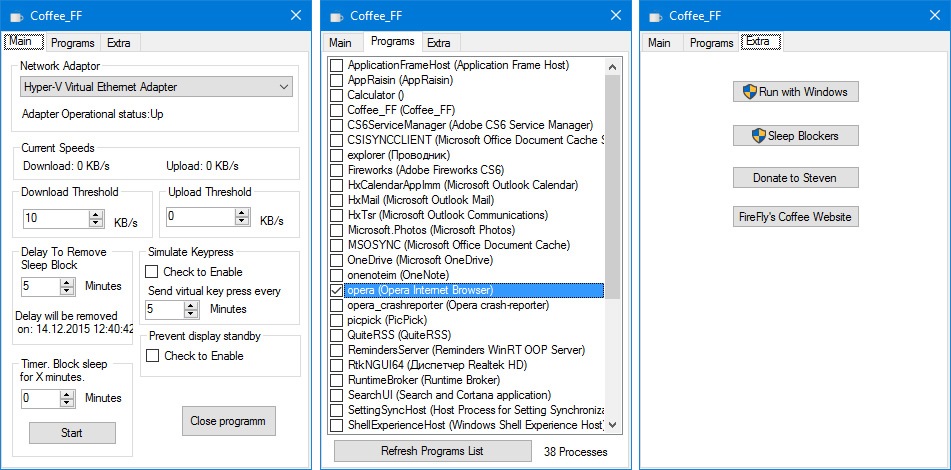The image size is (951, 470).
Task: Click the Adapter Operational status:Up text
Action: click(92, 114)
